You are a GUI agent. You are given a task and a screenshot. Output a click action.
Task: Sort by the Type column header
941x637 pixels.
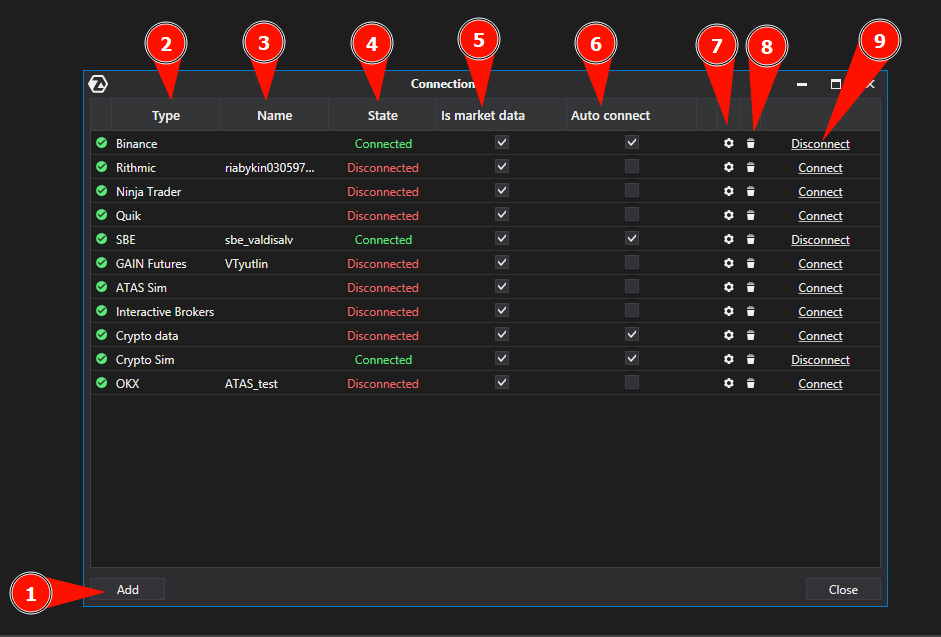(166, 115)
